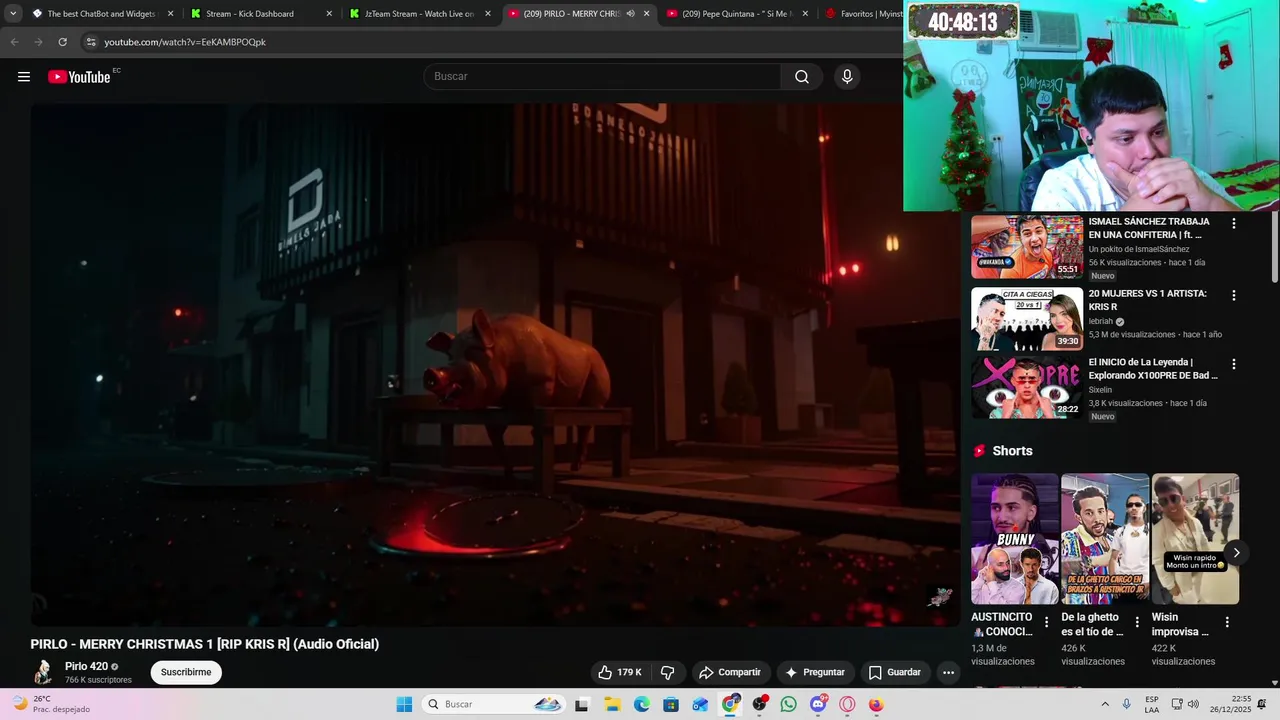The width and height of the screenshot is (1280, 720).
Task: Play the AUSTINCITO Bunny short thumbnail
Action: click(x=1014, y=539)
